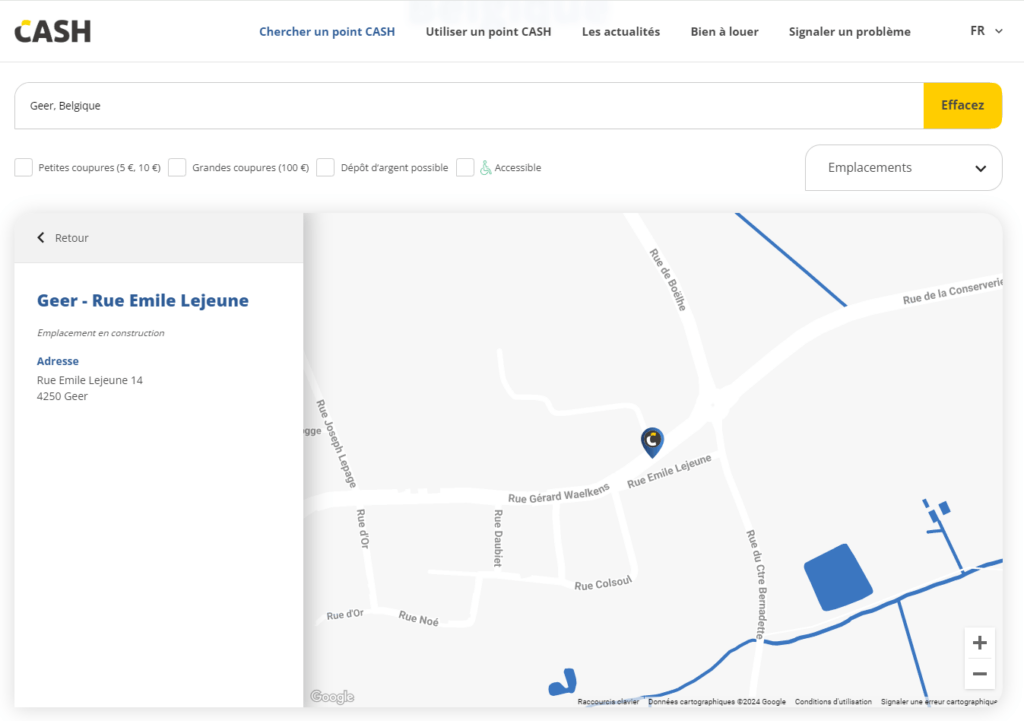The image size is (1024, 721).
Task: Click the Google logo on map
Action: 332,697
